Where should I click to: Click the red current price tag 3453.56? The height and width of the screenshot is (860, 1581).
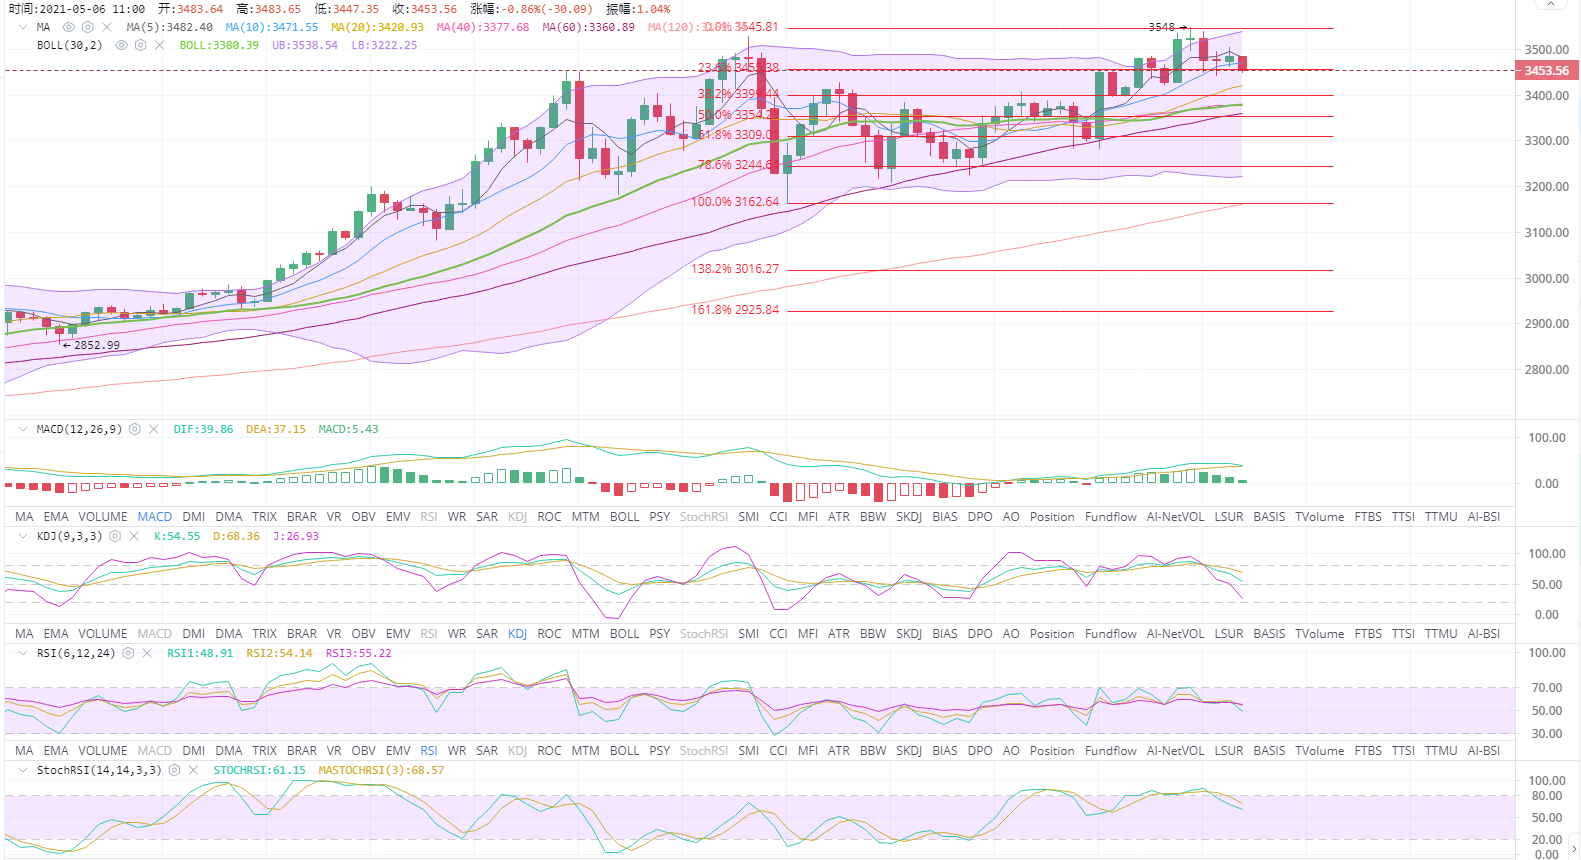point(1547,70)
